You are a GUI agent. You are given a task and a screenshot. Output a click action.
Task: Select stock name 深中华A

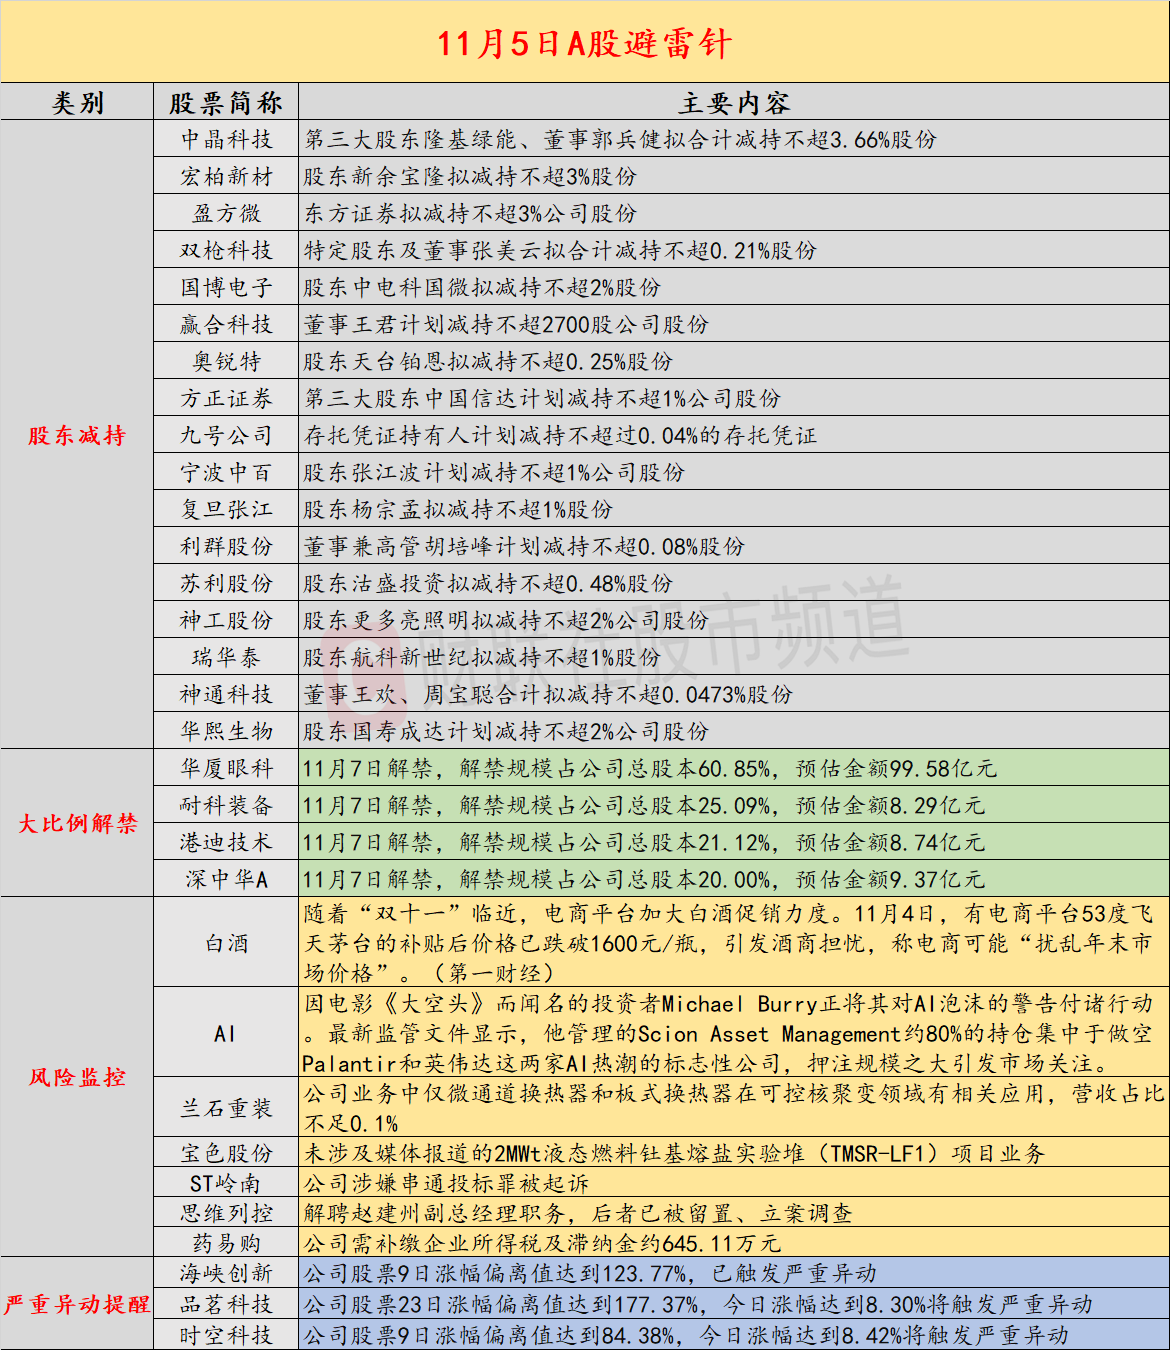(x=226, y=879)
